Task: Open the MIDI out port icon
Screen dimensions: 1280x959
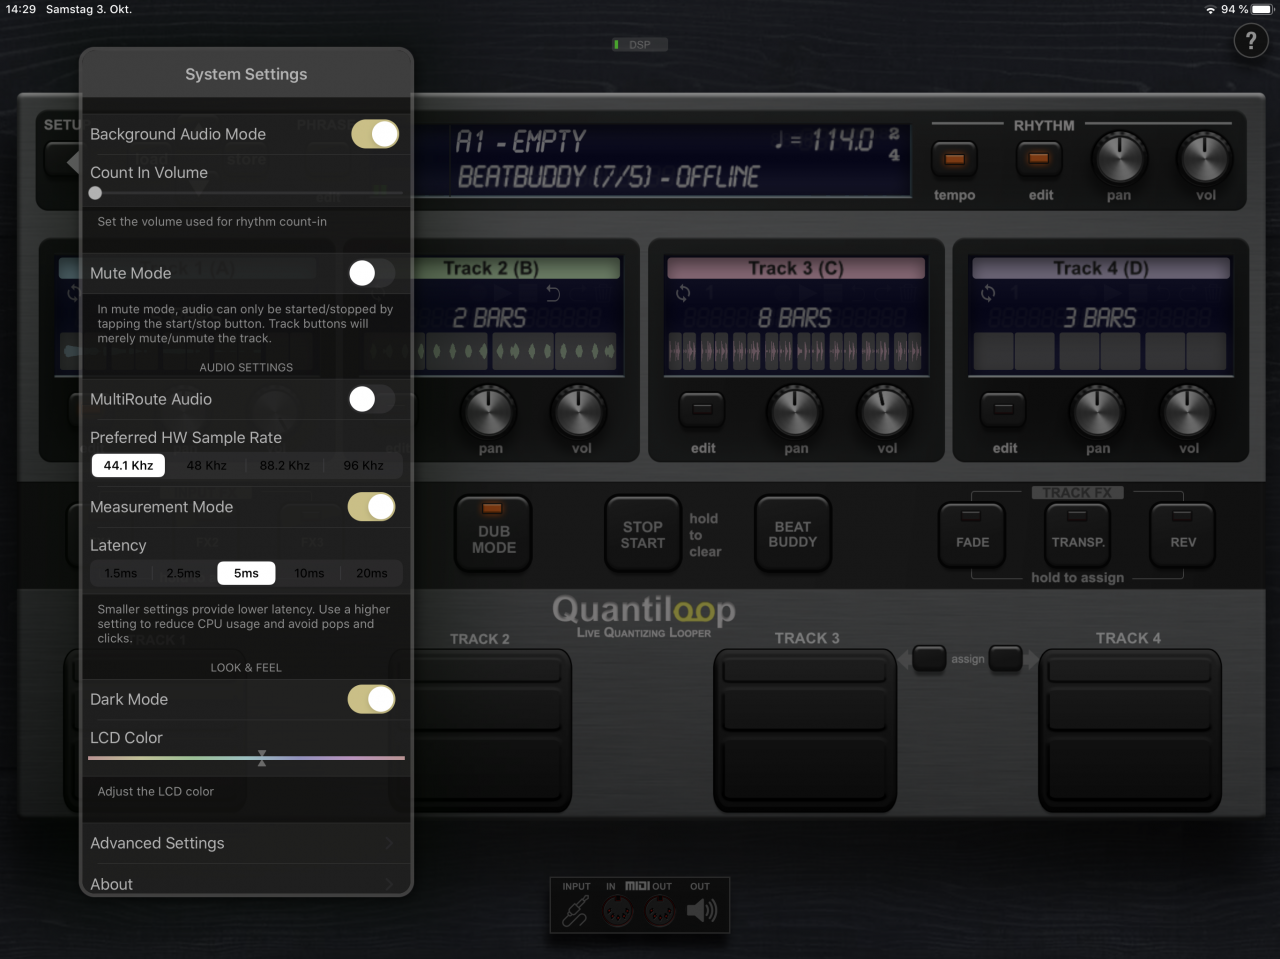Action: pyautogui.click(x=660, y=910)
